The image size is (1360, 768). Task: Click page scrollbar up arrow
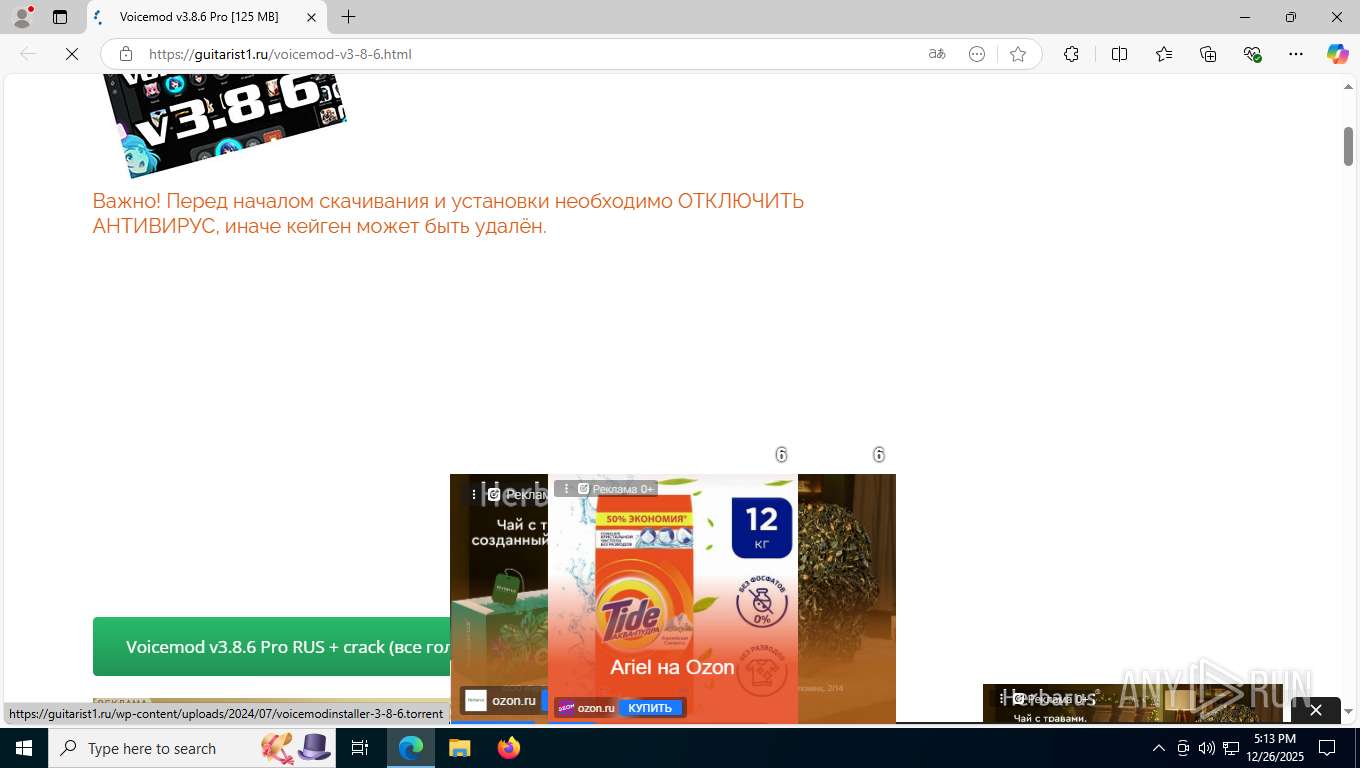pos(1348,86)
